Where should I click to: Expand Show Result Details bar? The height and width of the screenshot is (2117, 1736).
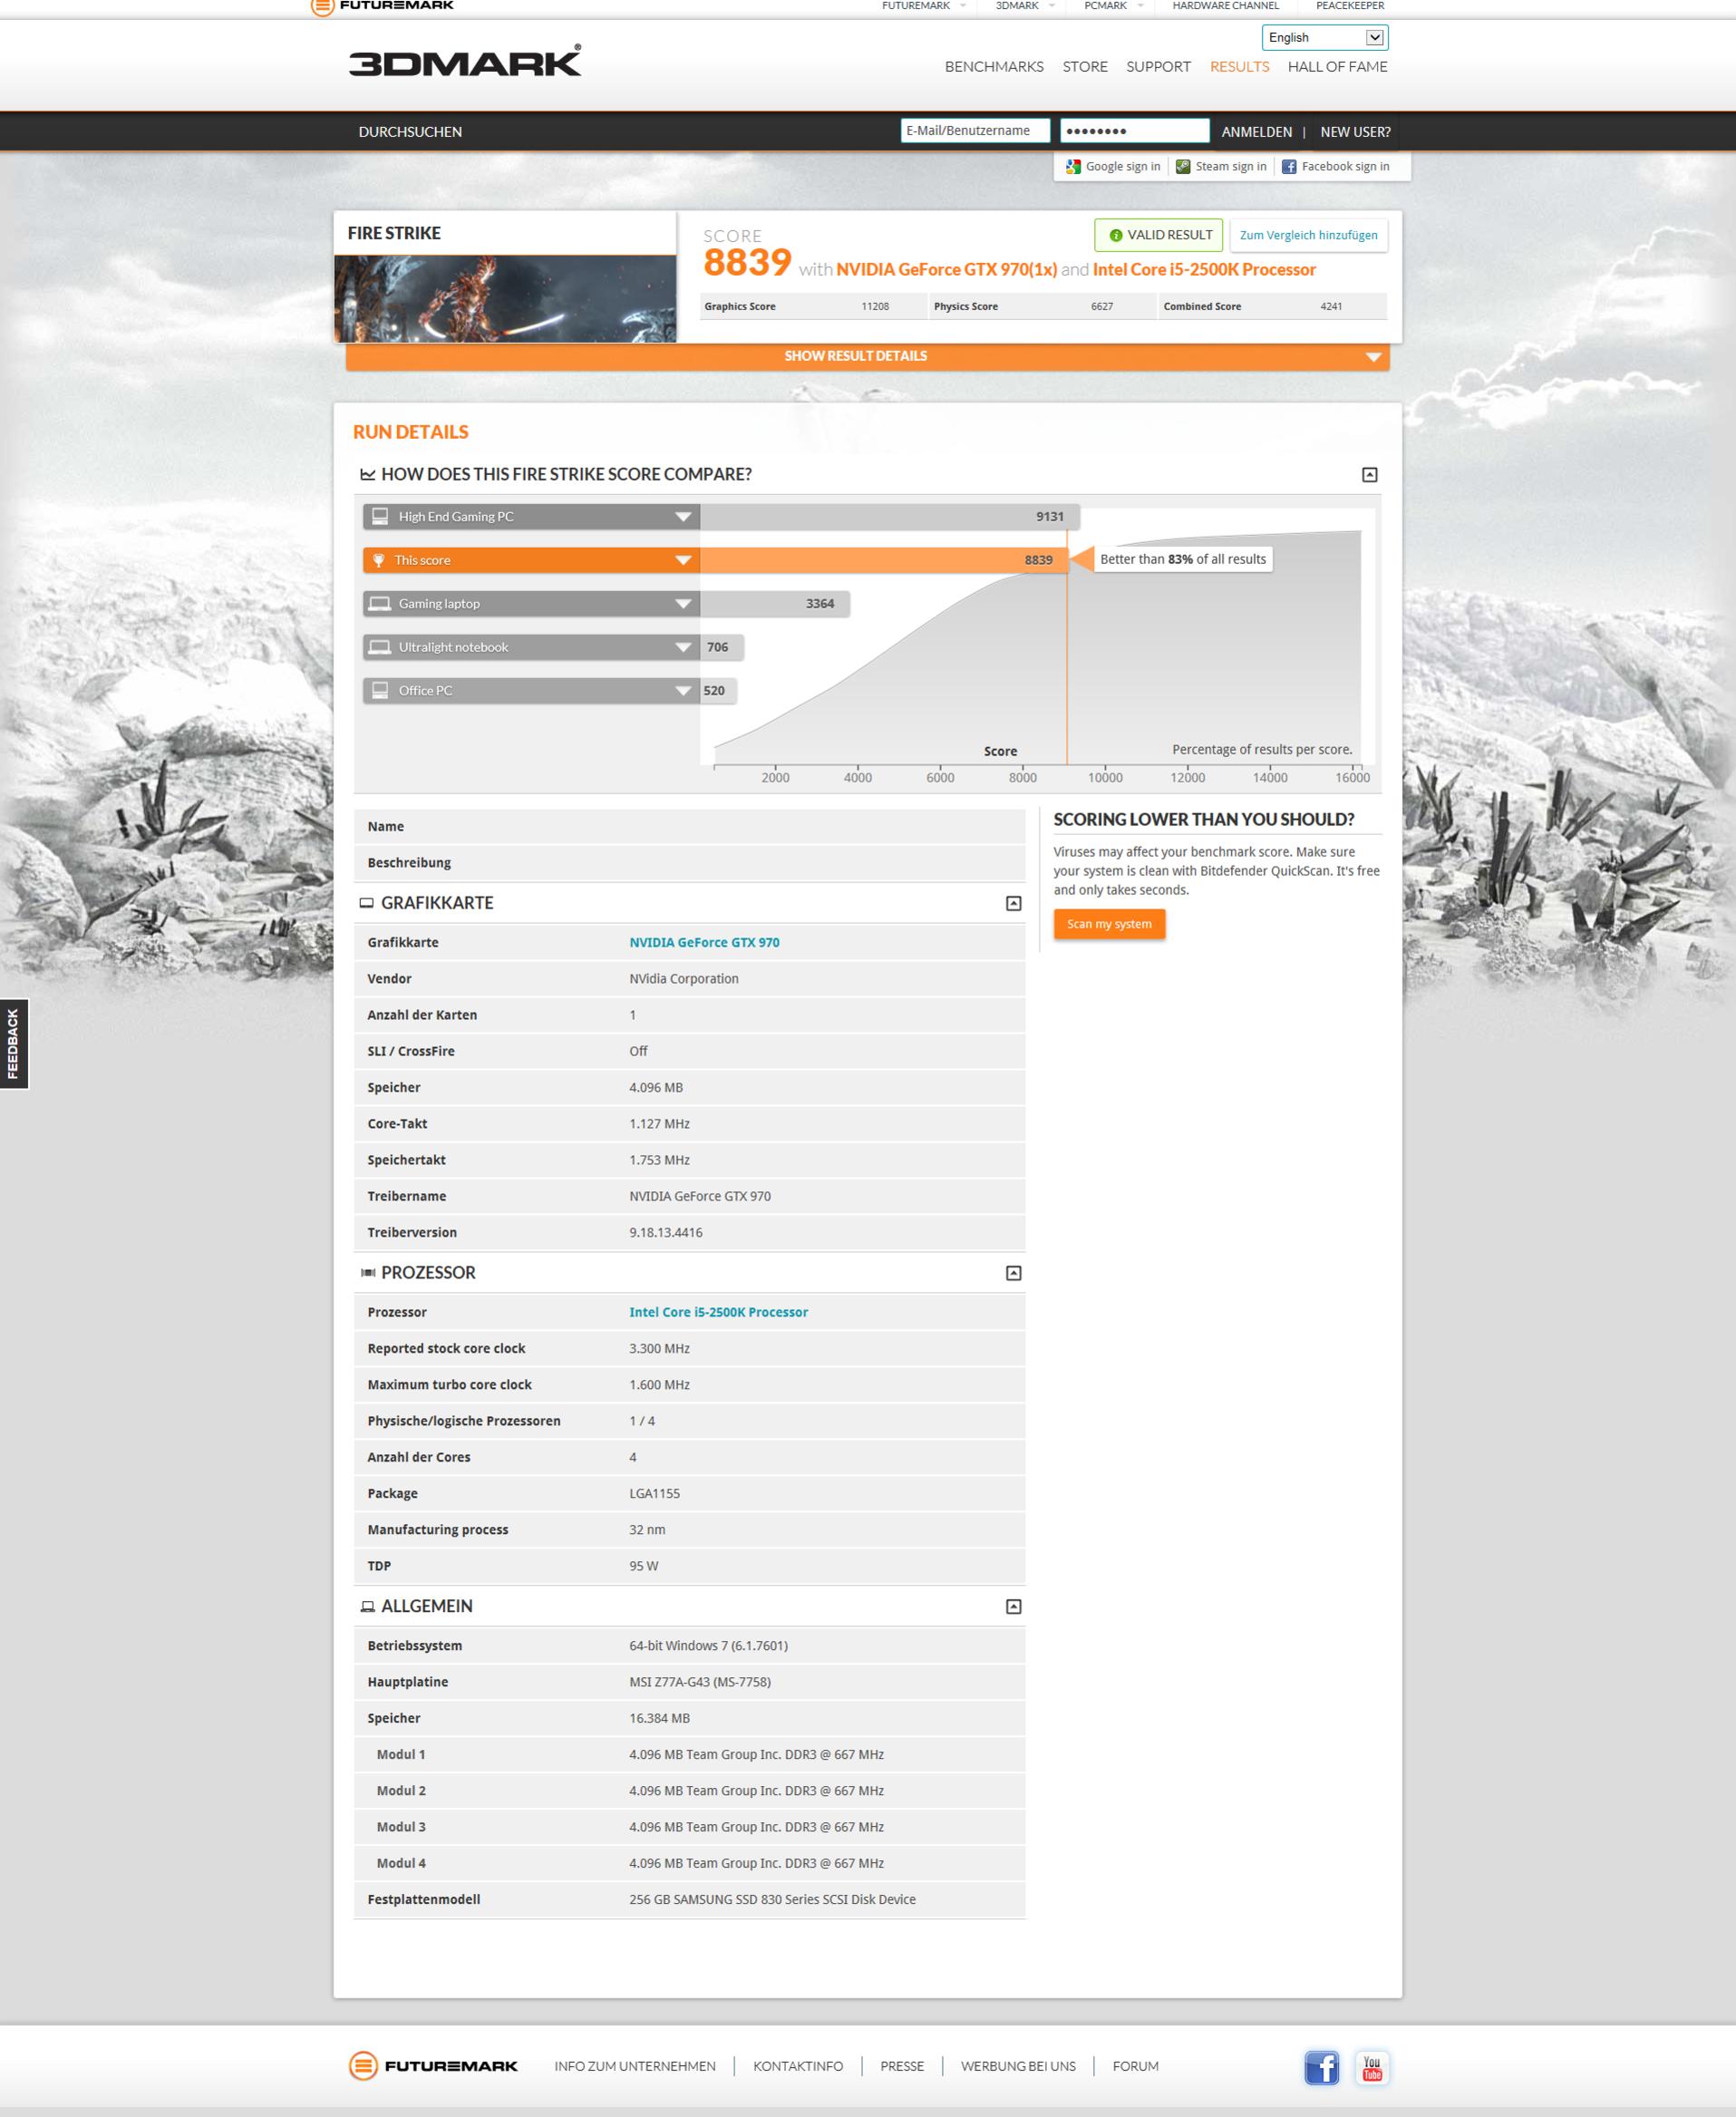click(867, 356)
